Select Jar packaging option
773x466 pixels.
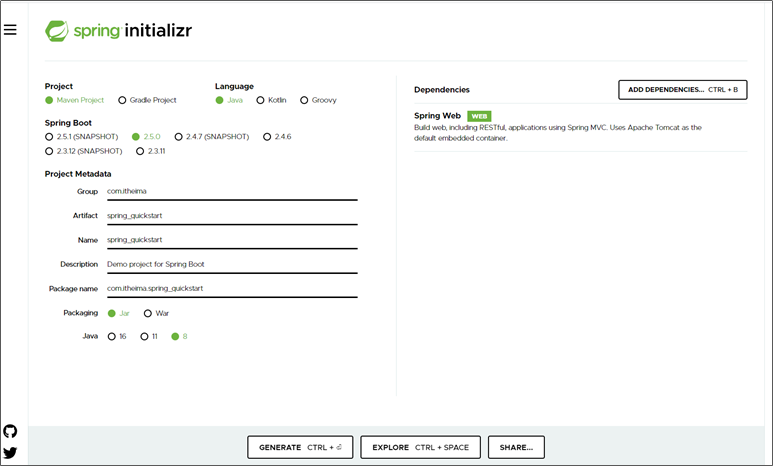click(x=111, y=313)
